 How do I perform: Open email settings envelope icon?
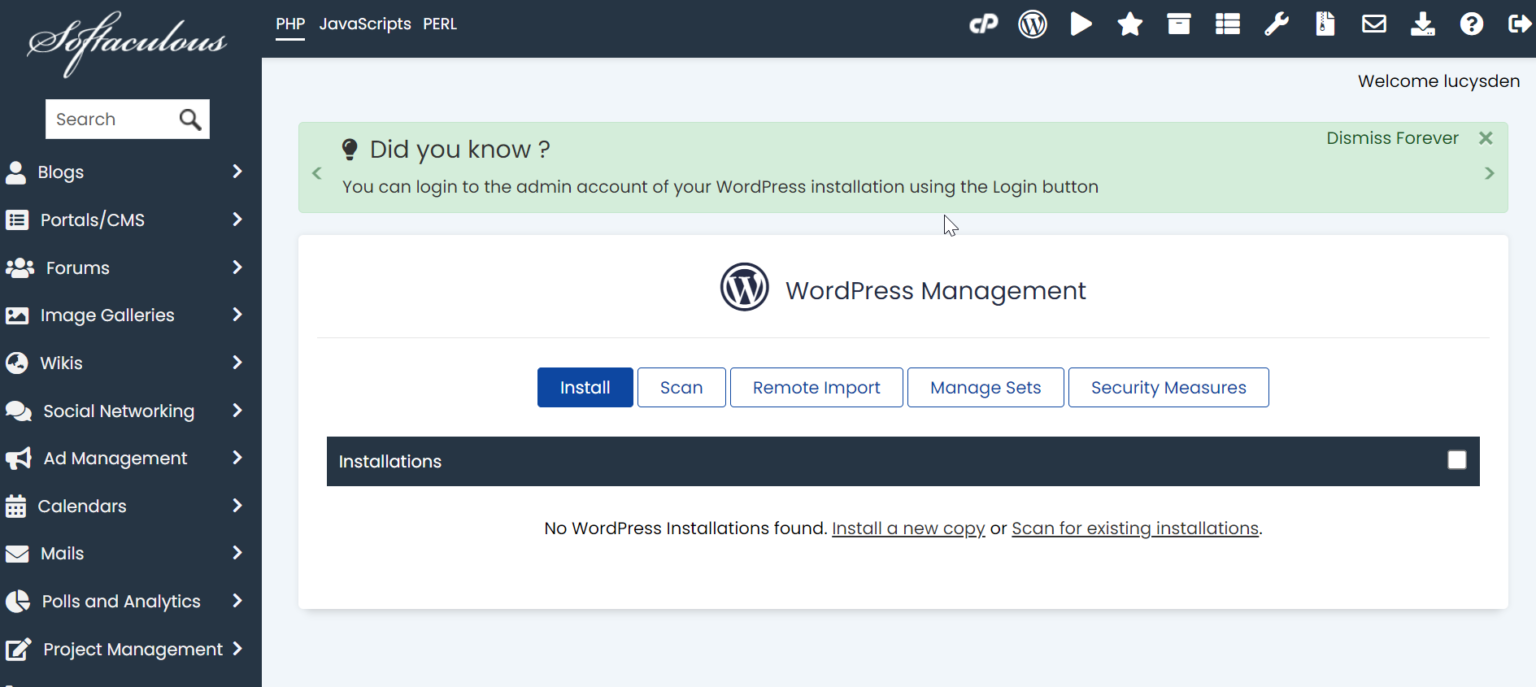click(1374, 25)
